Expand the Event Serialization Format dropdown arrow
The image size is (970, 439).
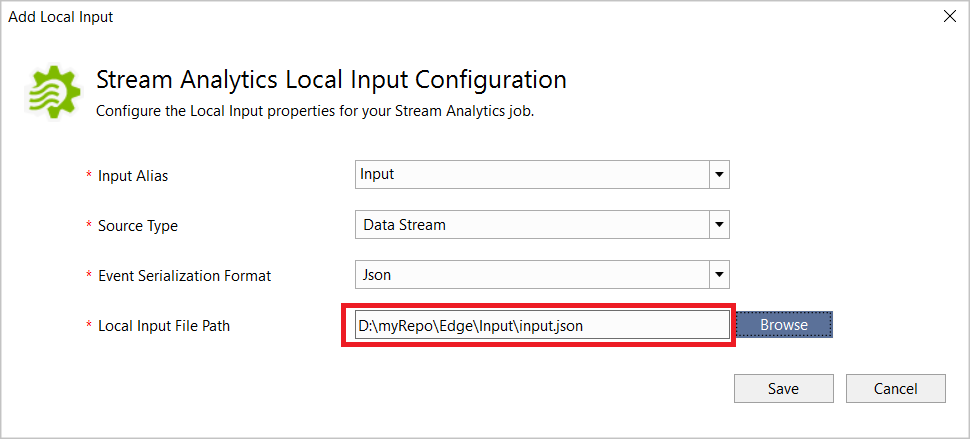(x=718, y=274)
